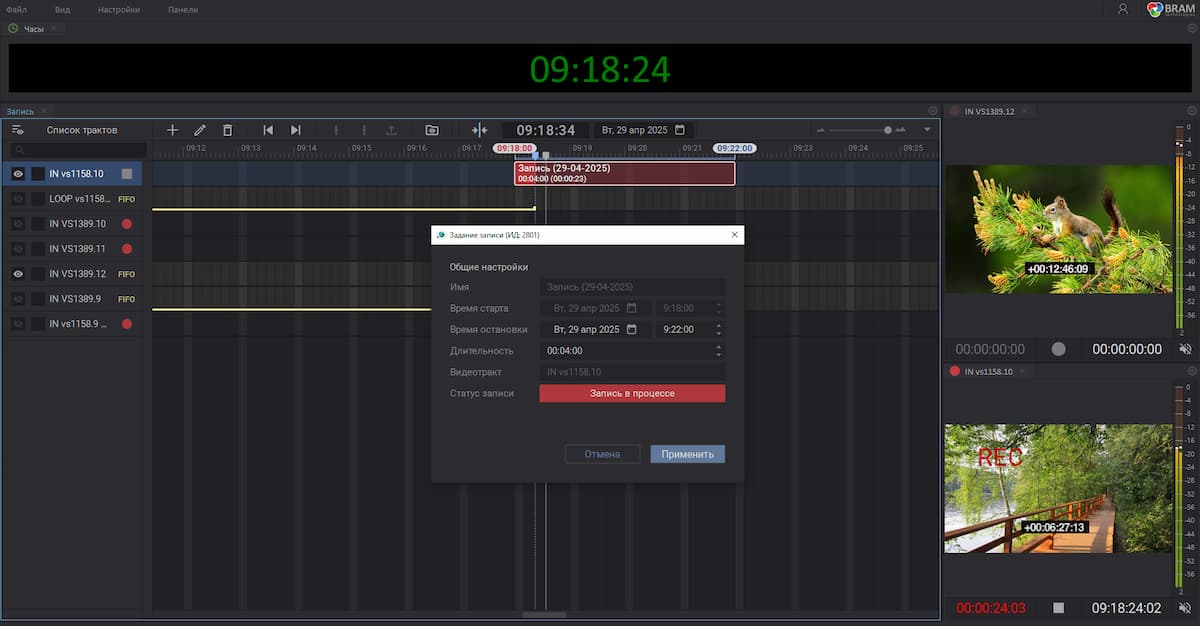Click the track list search field
The height and width of the screenshot is (626, 1200).
78,150
